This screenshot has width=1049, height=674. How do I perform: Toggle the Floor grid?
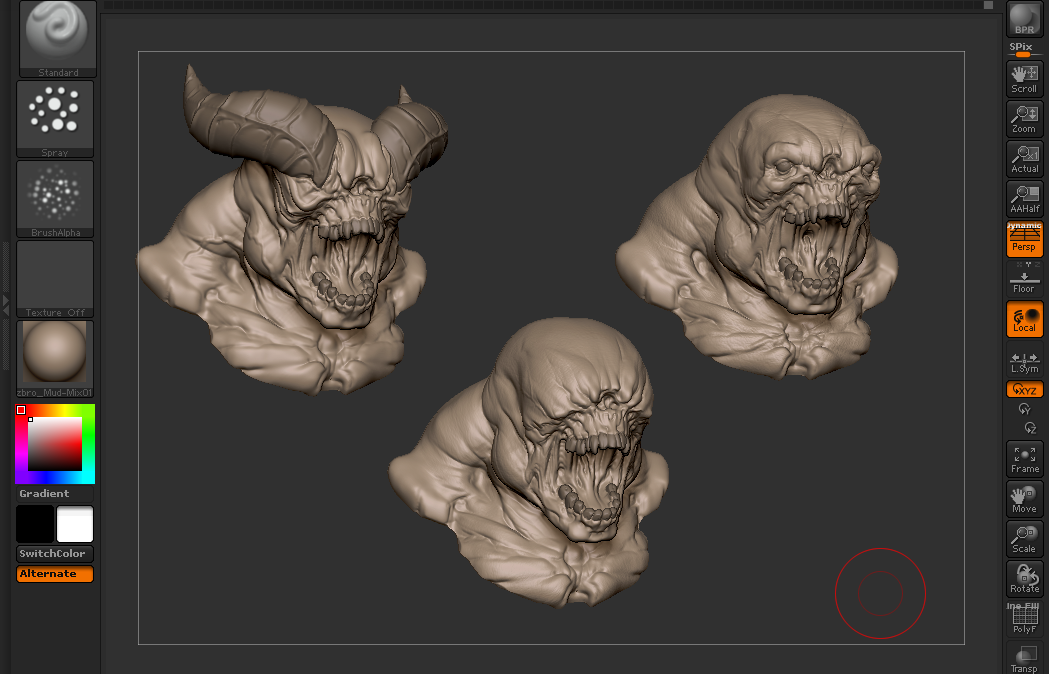[x=1024, y=279]
